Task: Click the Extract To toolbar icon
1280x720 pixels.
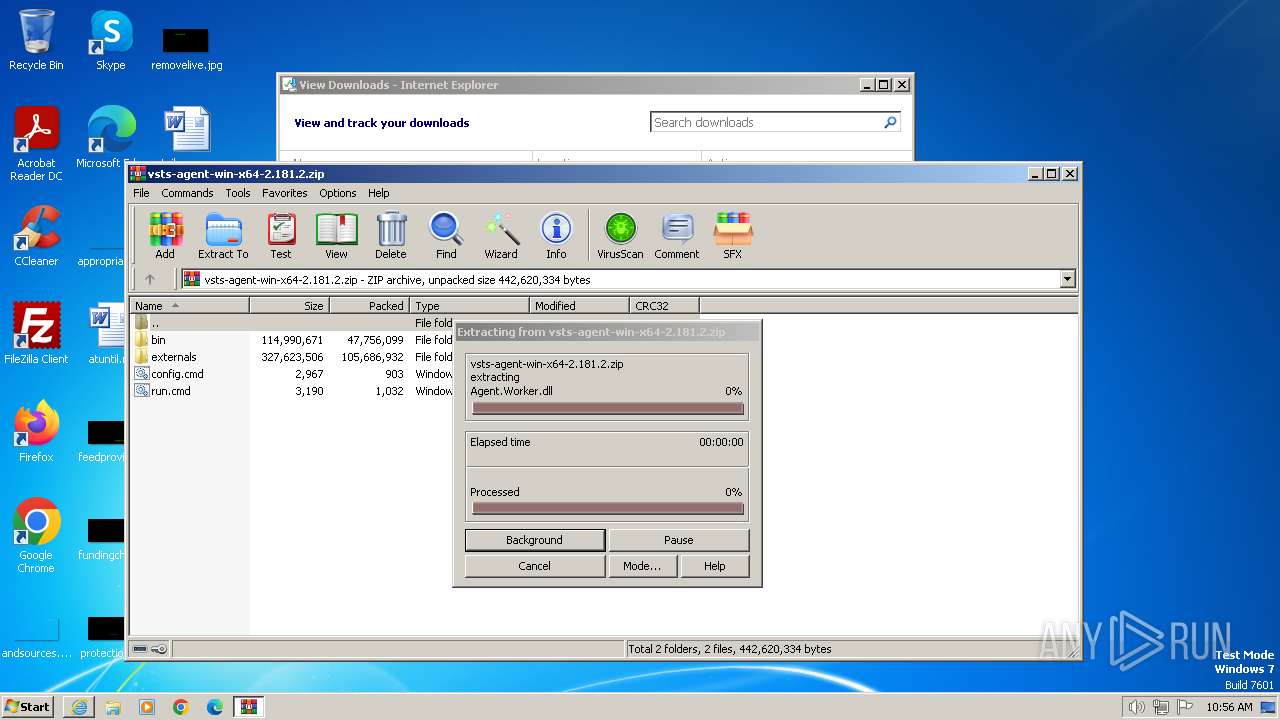Action: (223, 236)
